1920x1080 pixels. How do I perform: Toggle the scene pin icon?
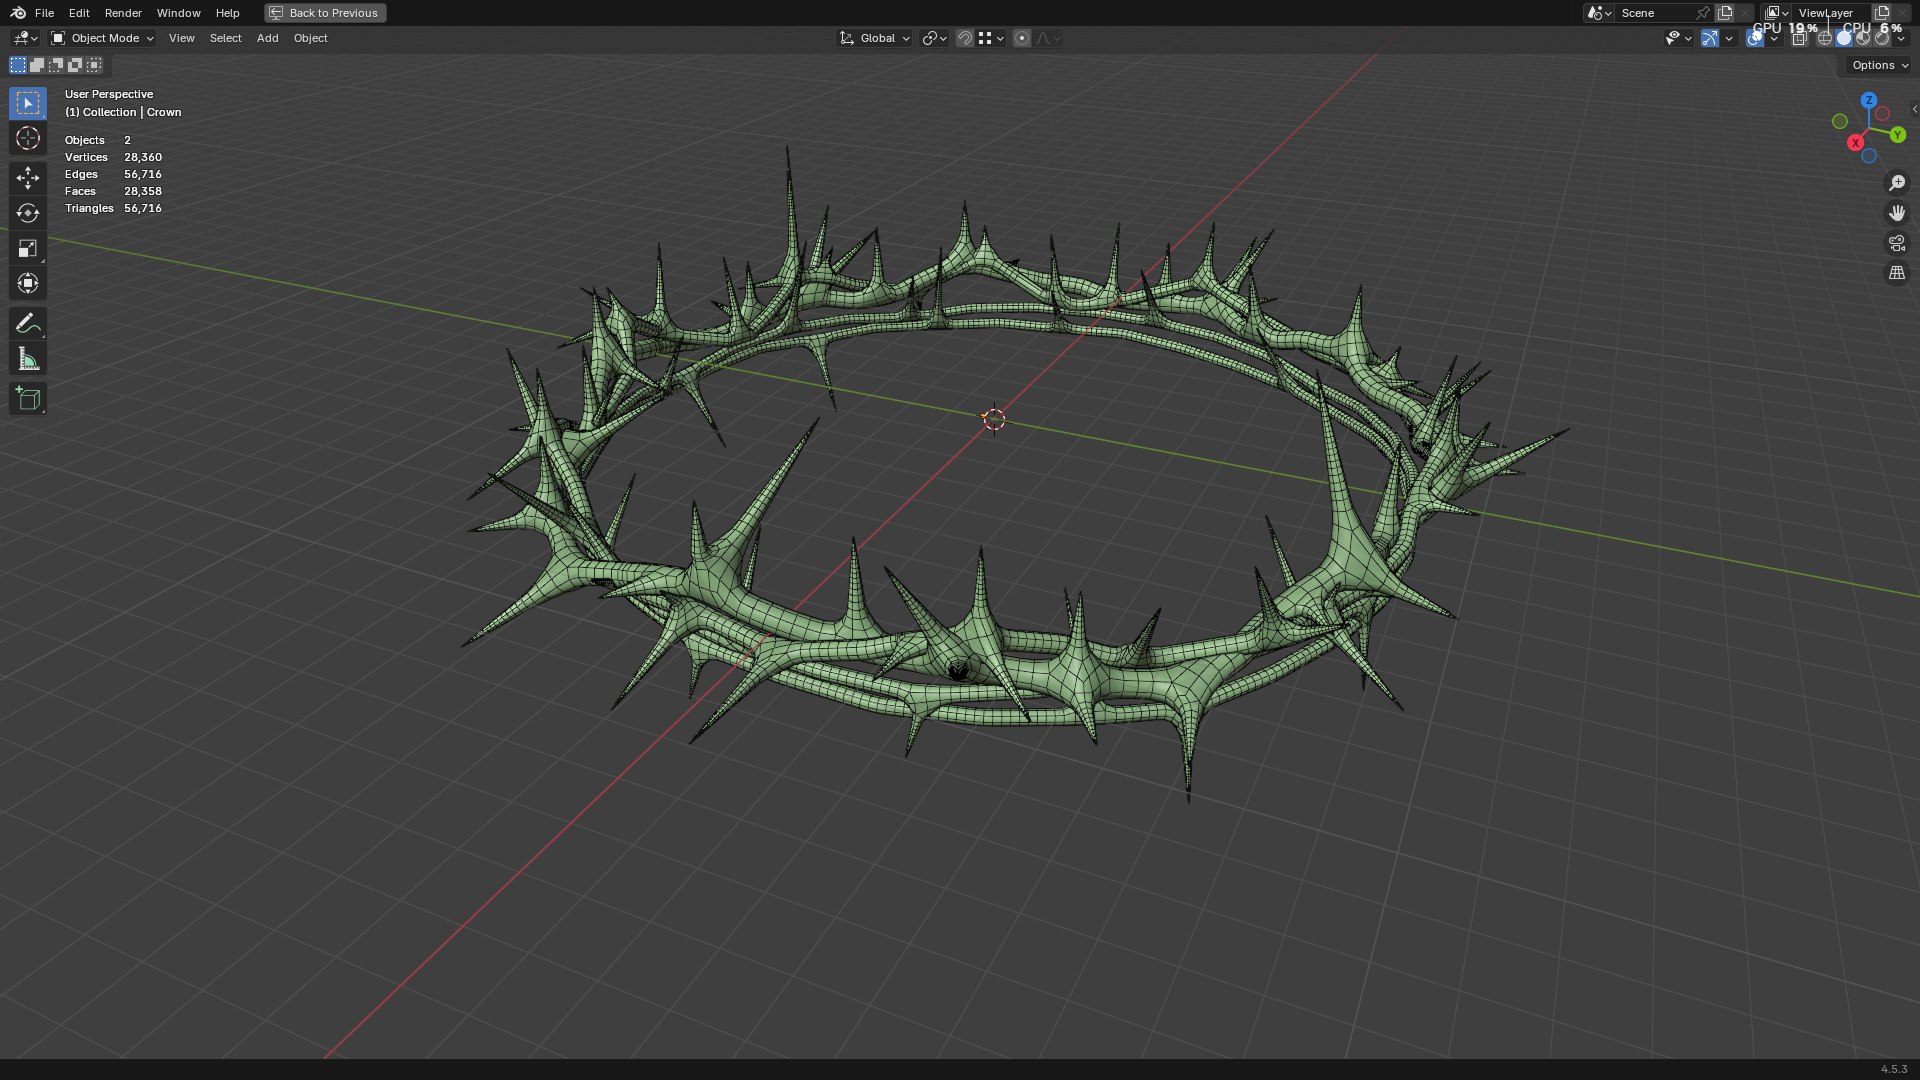pos(1702,13)
